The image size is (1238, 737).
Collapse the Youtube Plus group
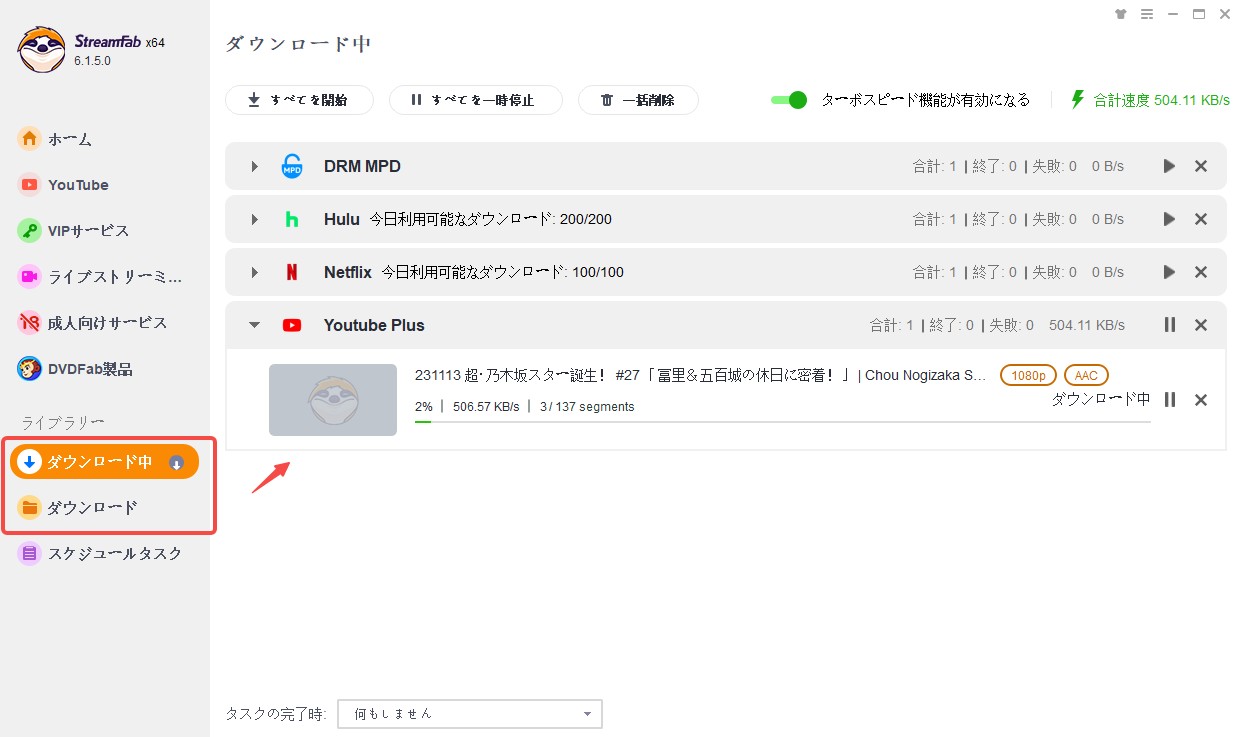(x=254, y=325)
